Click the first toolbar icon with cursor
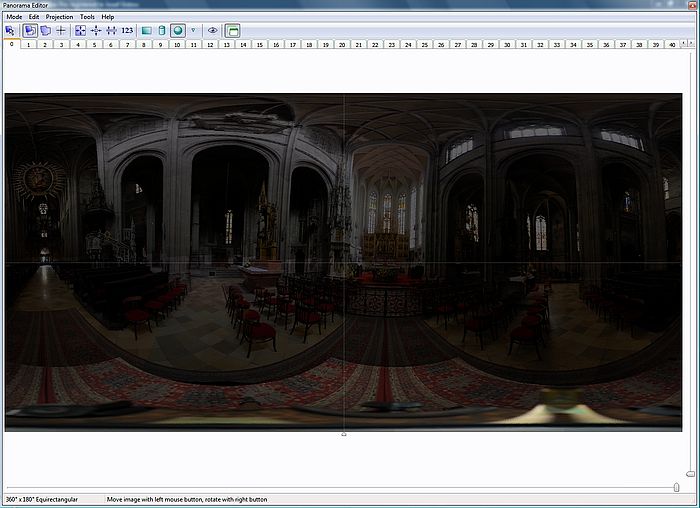Image resolution: width=700 pixels, height=508 pixels. pyautogui.click(x=10, y=31)
